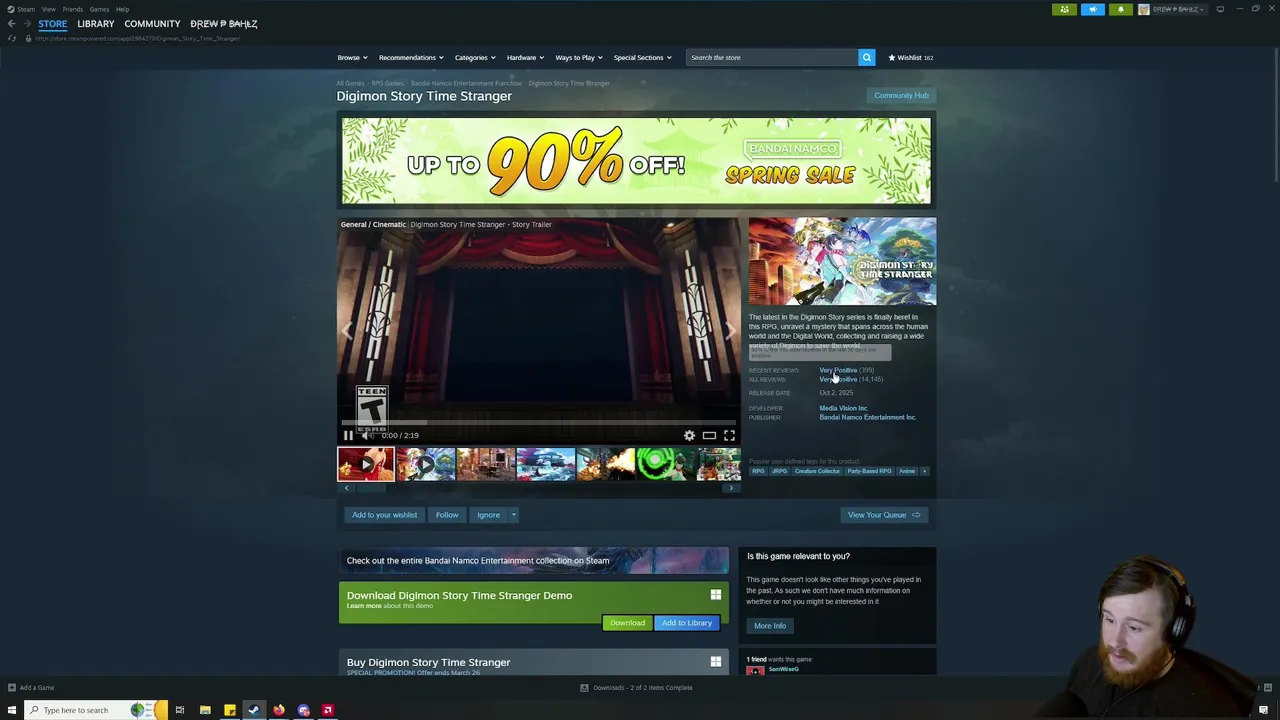Click the Ignore button
The height and width of the screenshot is (720, 1280).
(488, 515)
